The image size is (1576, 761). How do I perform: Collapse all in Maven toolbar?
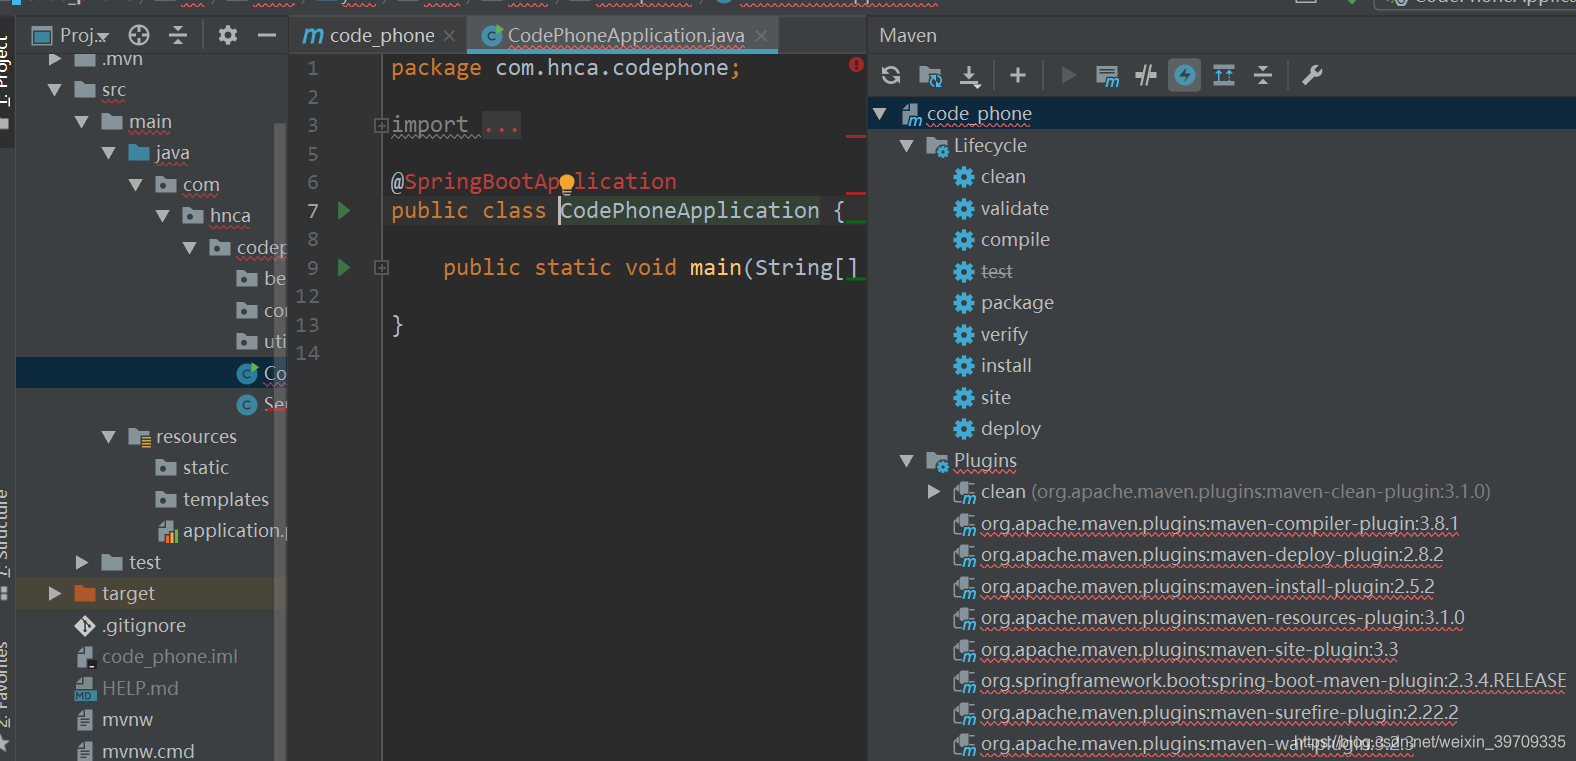click(x=1263, y=75)
